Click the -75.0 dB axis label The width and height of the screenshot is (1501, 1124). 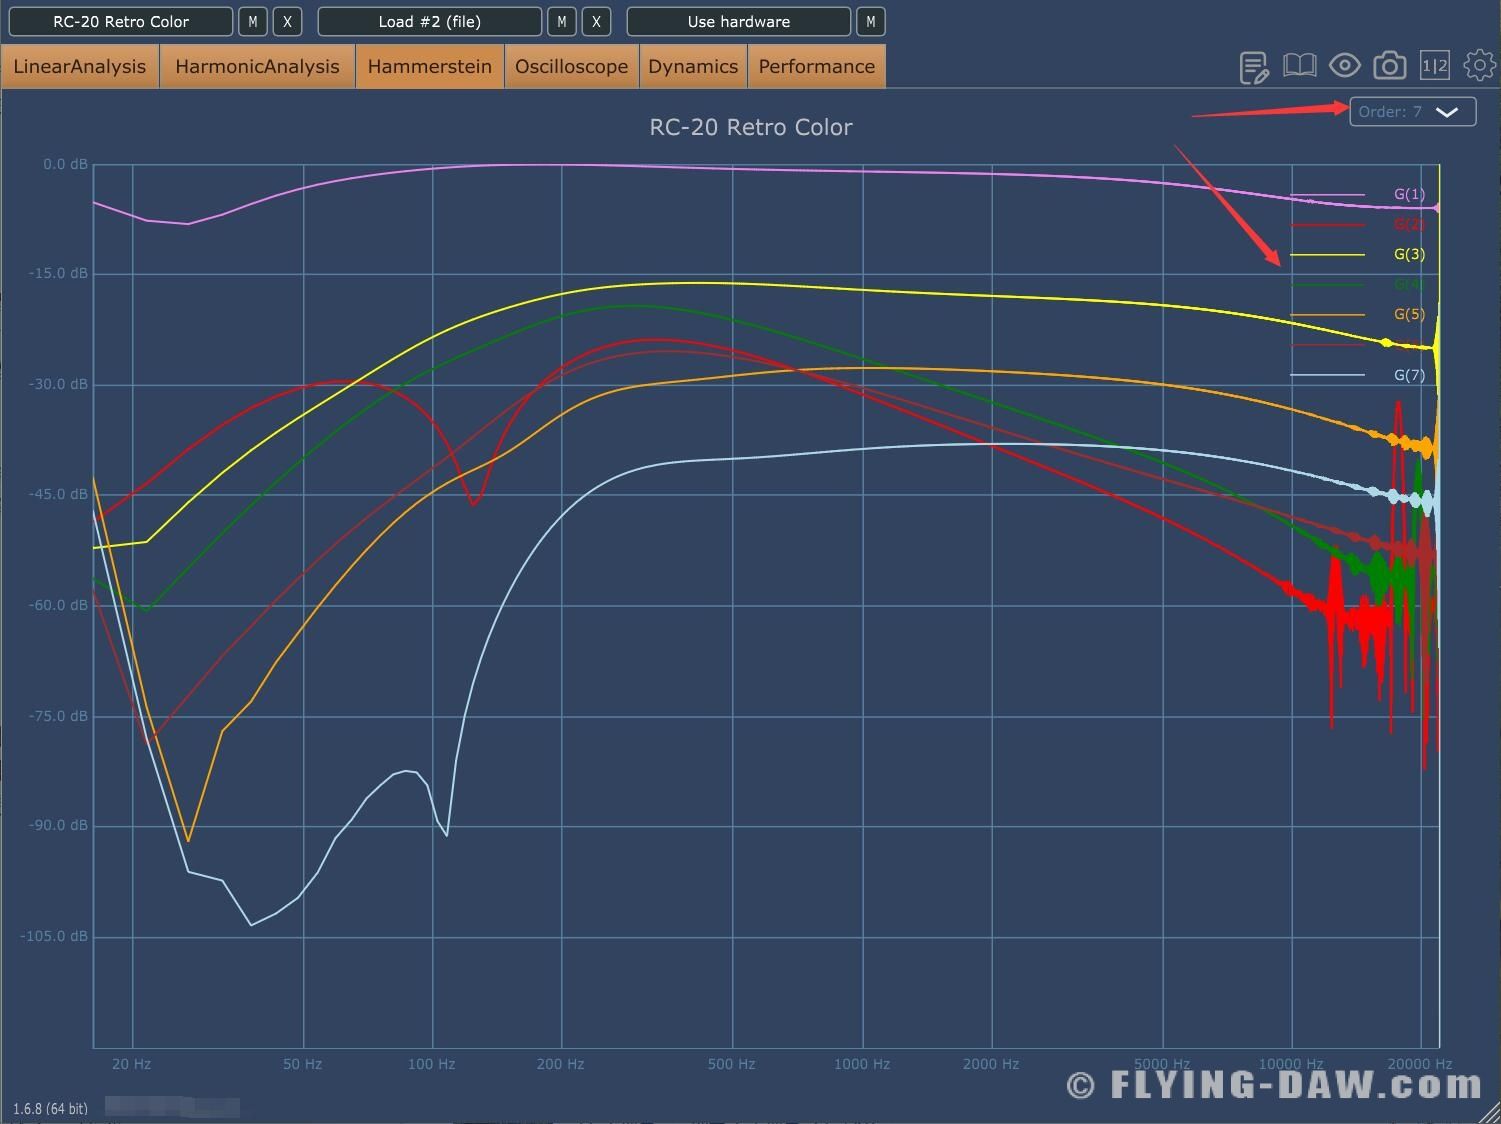click(x=57, y=716)
